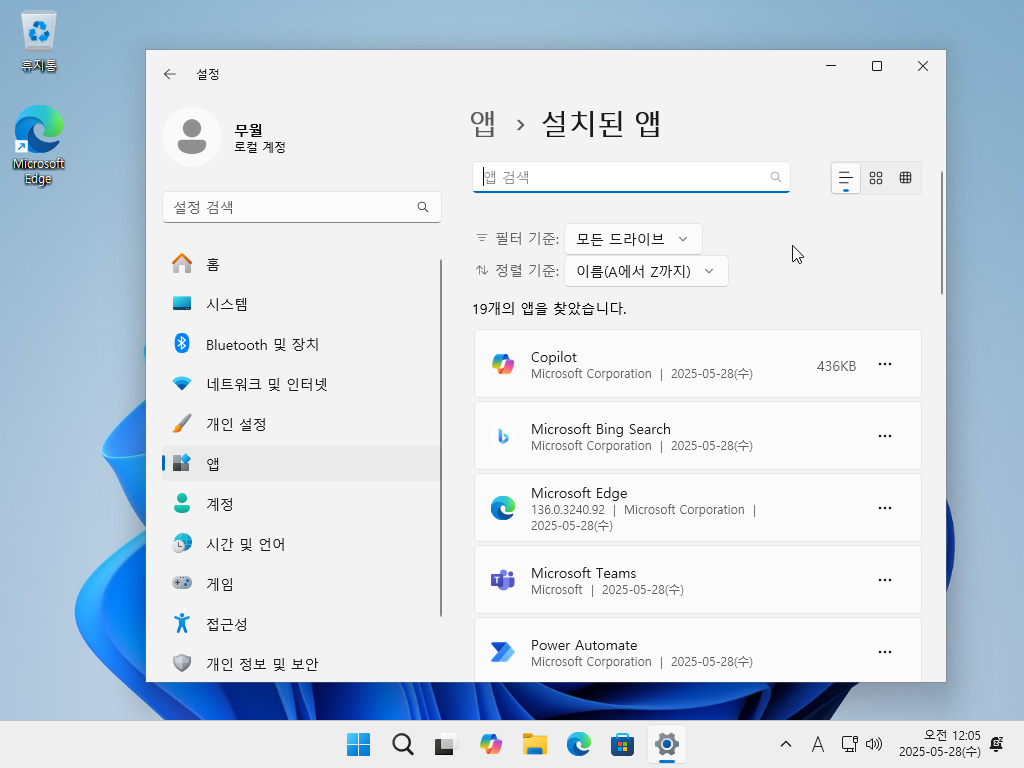The image size is (1024, 768).
Task: Expand the 모든 드라이브 filter dropdown
Action: click(x=633, y=239)
